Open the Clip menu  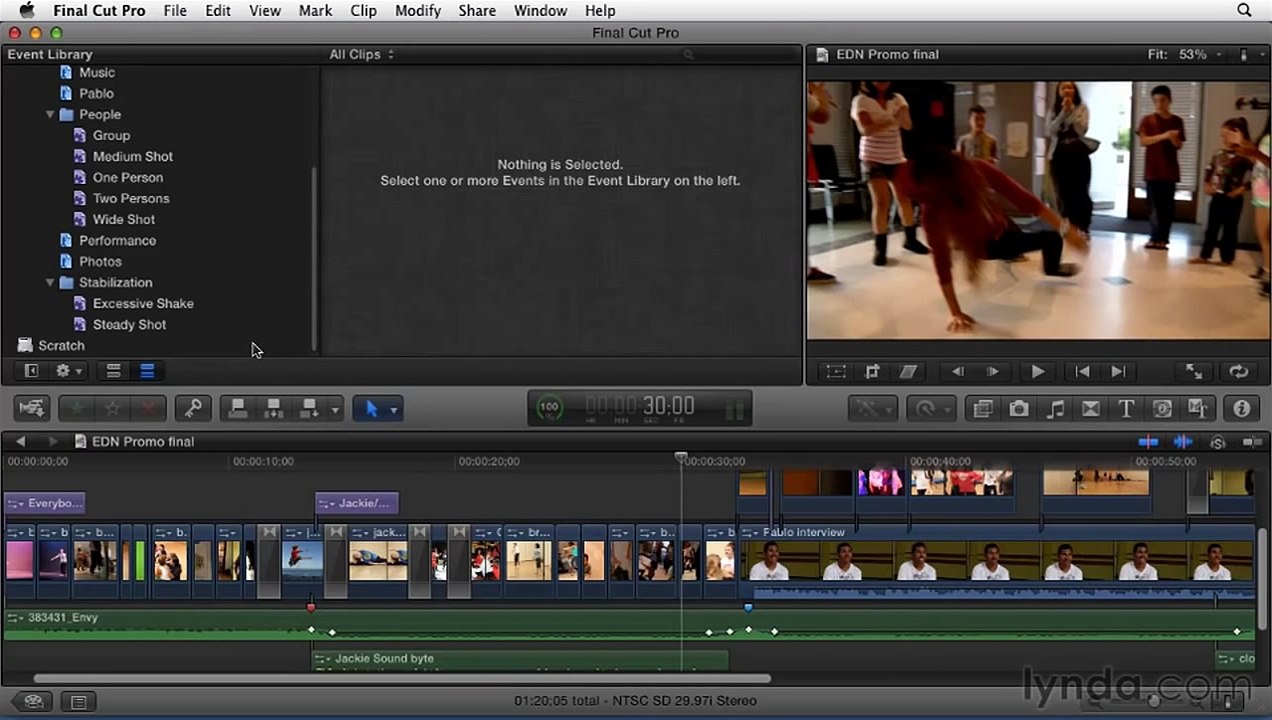click(363, 10)
